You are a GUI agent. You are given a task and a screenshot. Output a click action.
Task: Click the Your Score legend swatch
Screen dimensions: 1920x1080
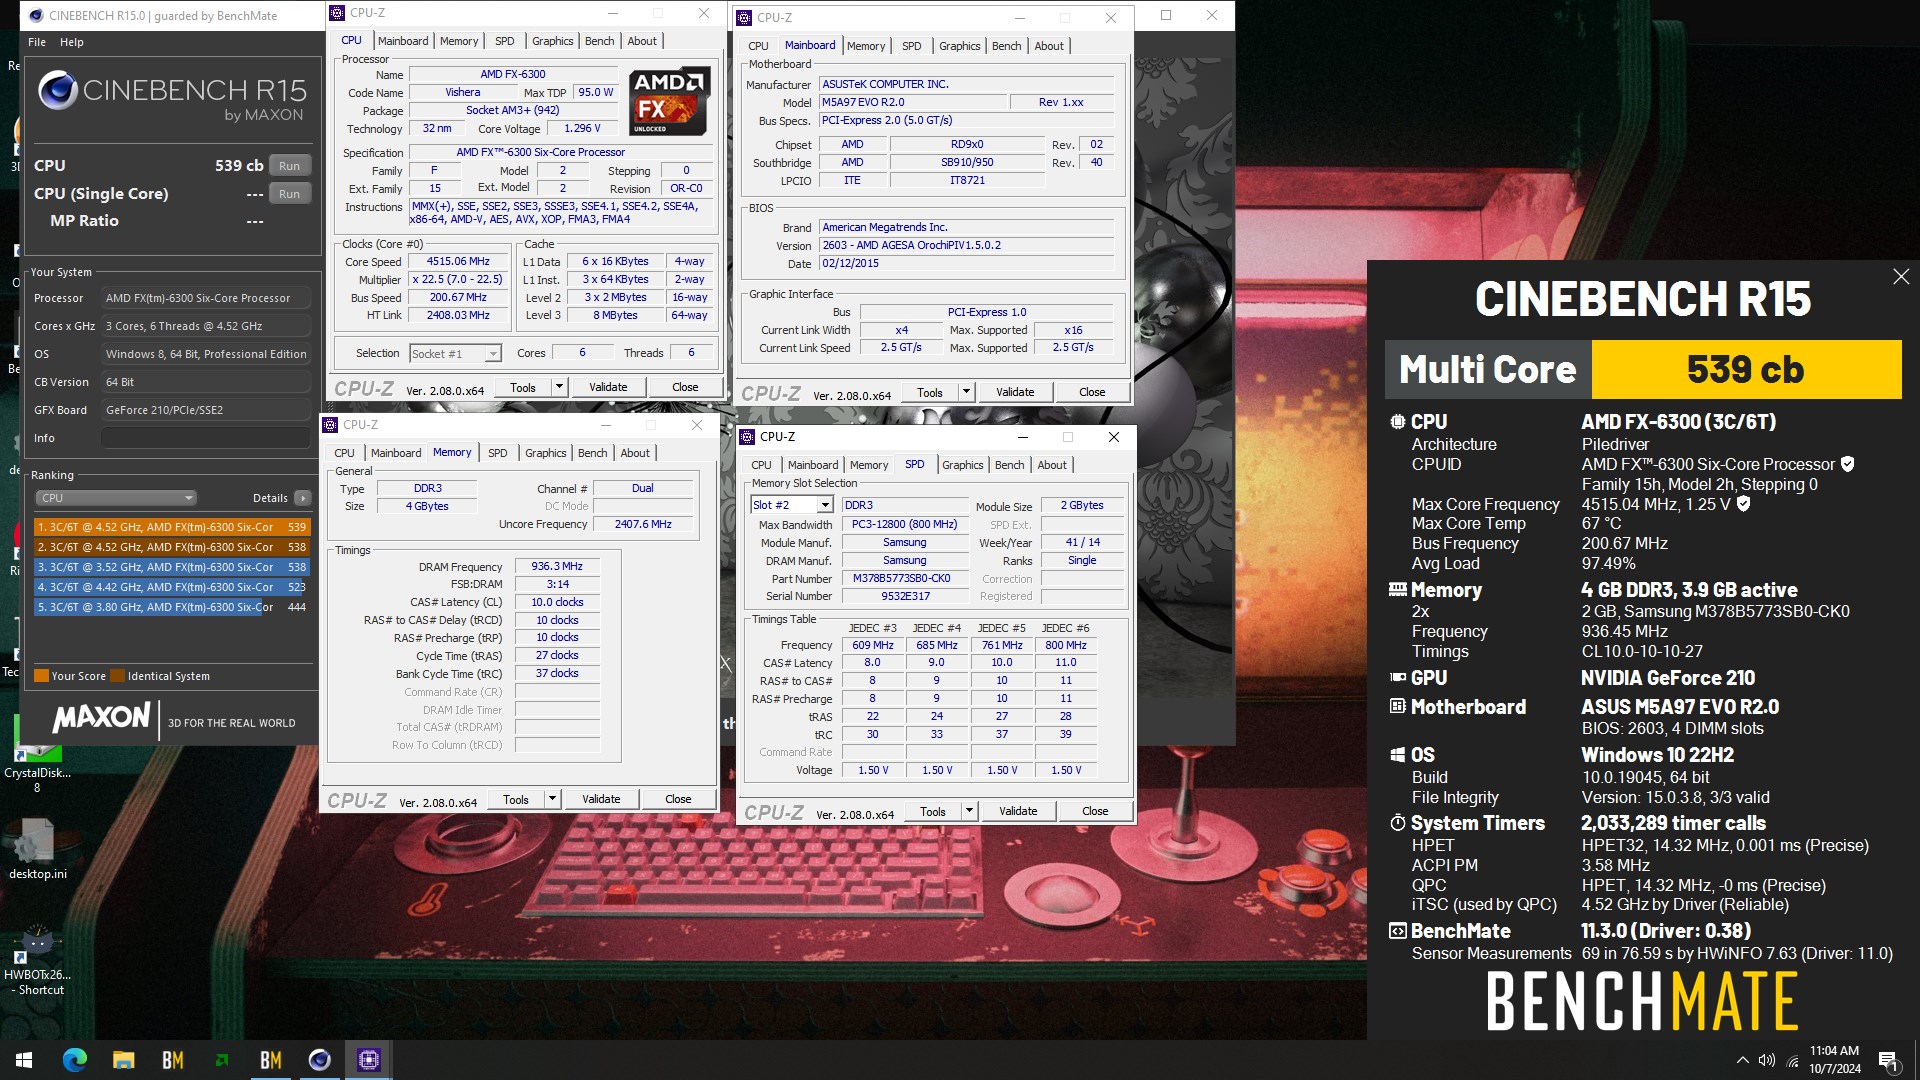(x=41, y=676)
